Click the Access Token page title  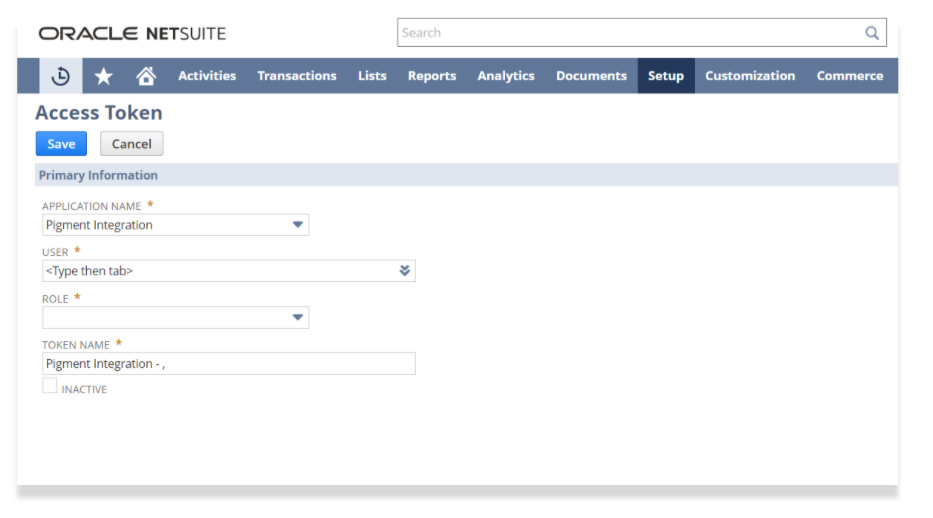[x=99, y=112]
